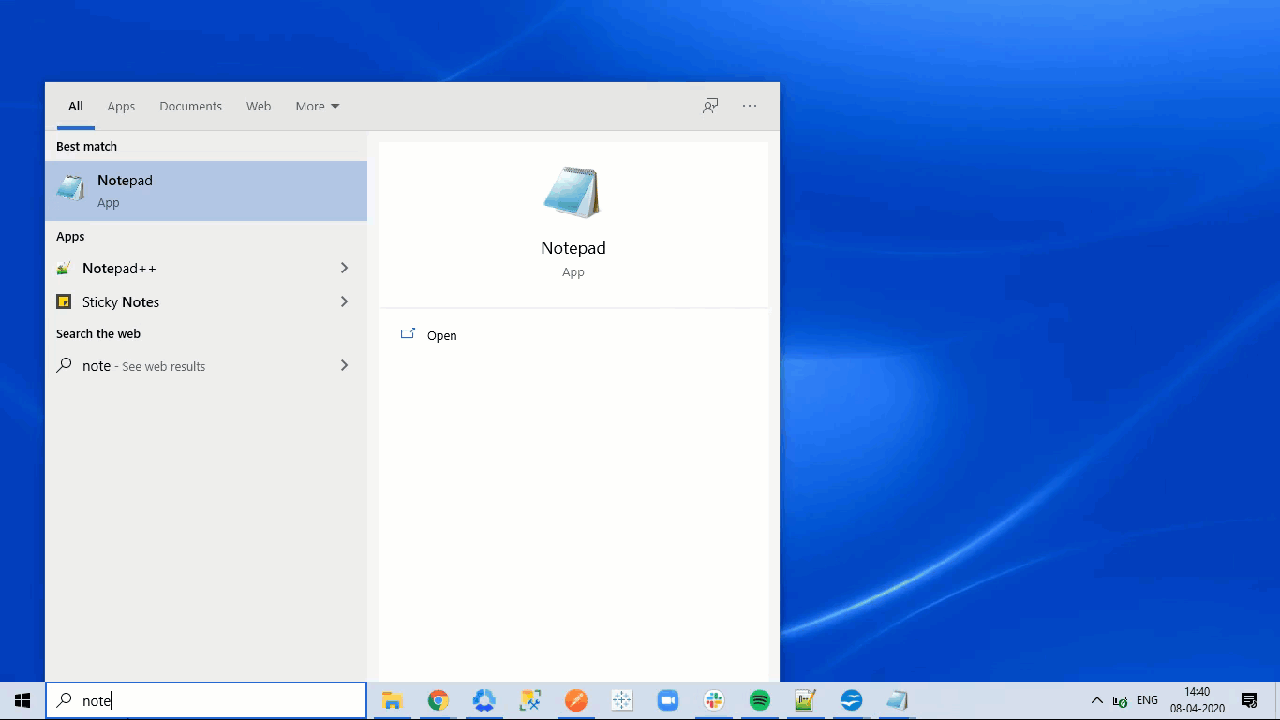The height and width of the screenshot is (720, 1280).
Task: Open the Notepad++ icon on the taskbar
Action: tap(805, 701)
